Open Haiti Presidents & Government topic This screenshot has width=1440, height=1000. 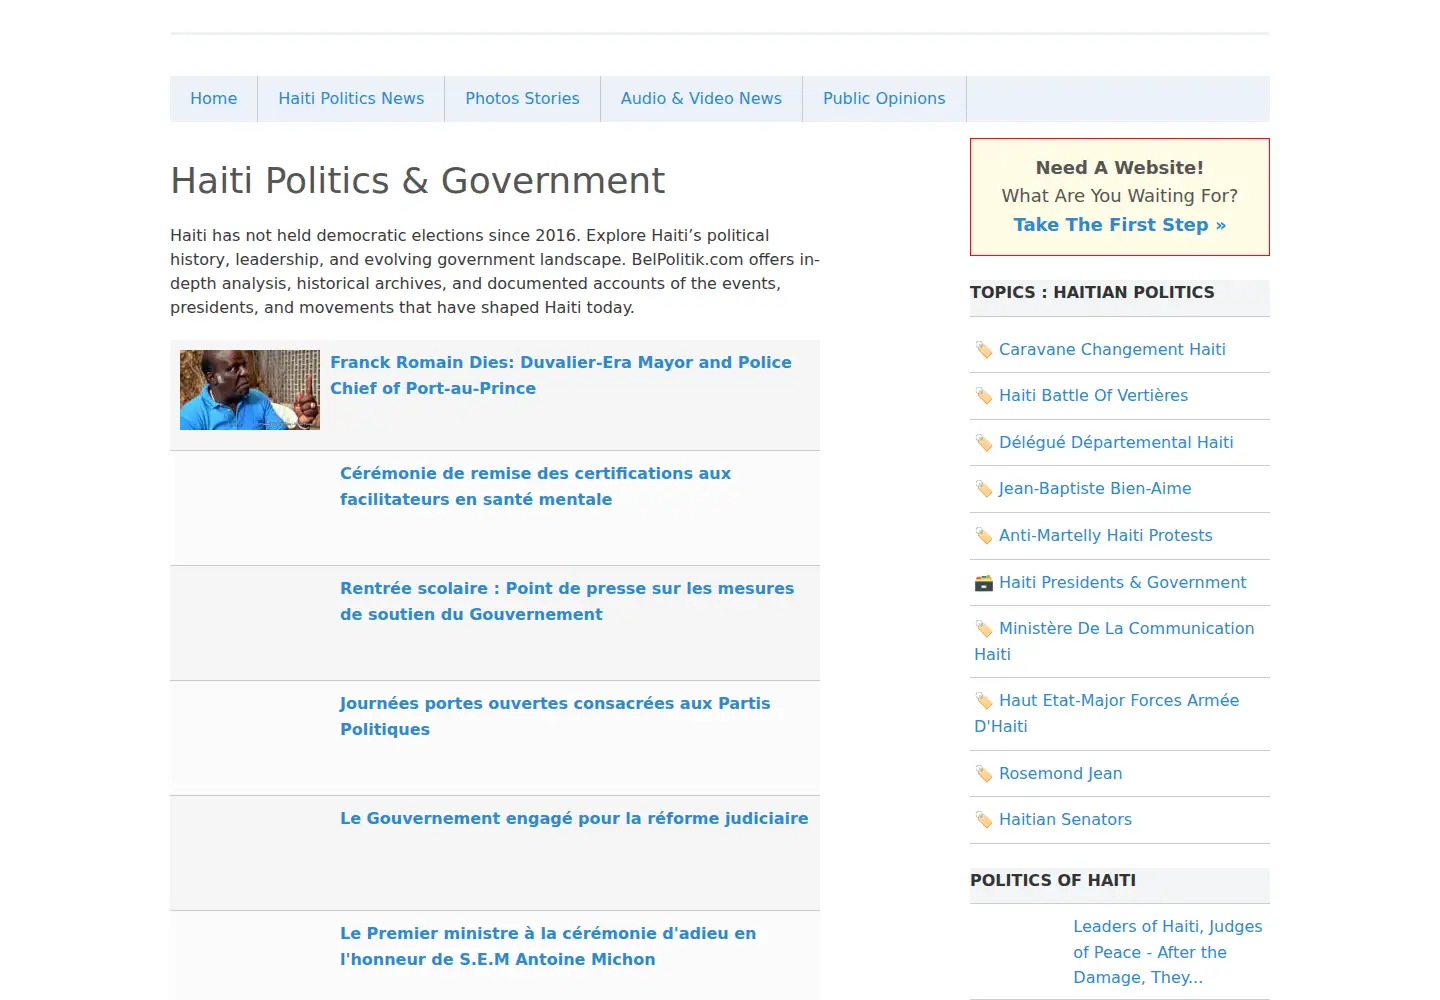coord(1122,582)
